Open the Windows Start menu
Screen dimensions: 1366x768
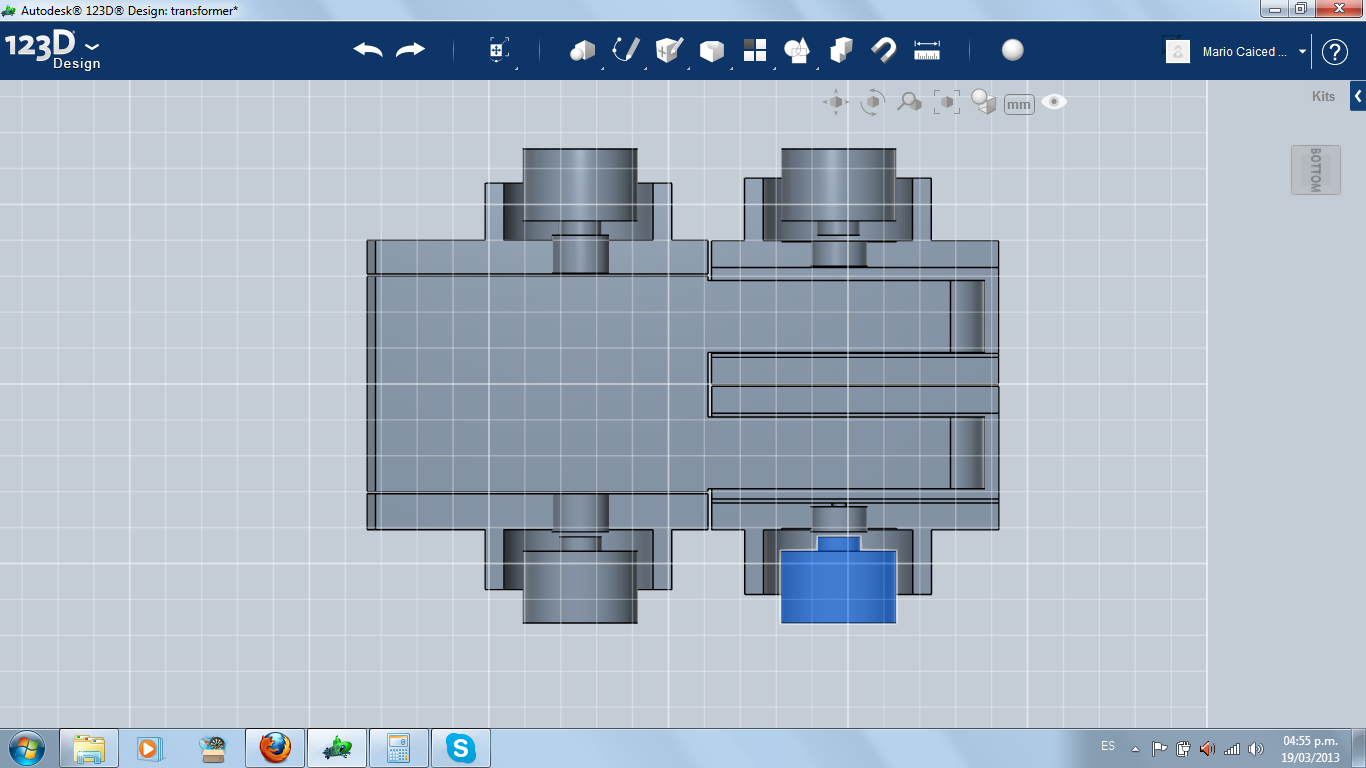click(26, 747)
